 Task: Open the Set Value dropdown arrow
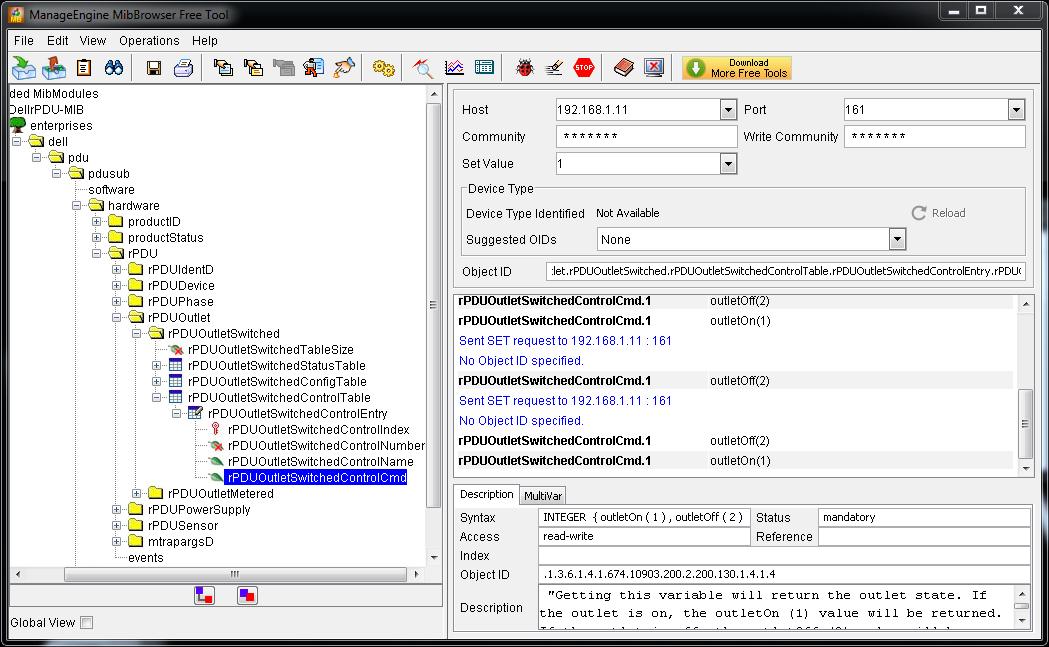[x=729, y=163]
